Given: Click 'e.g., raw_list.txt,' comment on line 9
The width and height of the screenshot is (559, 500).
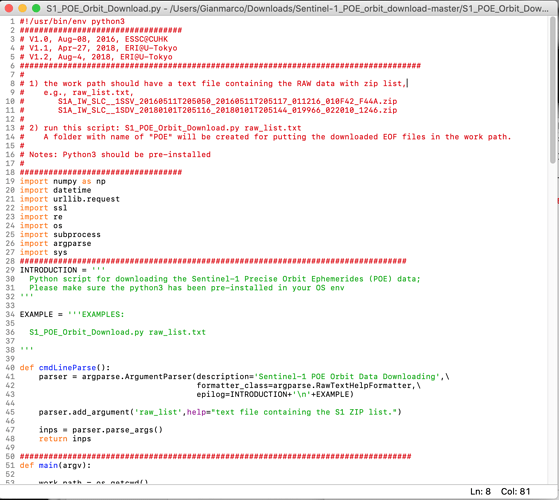Looking at the screenshot, I should 88,92.
